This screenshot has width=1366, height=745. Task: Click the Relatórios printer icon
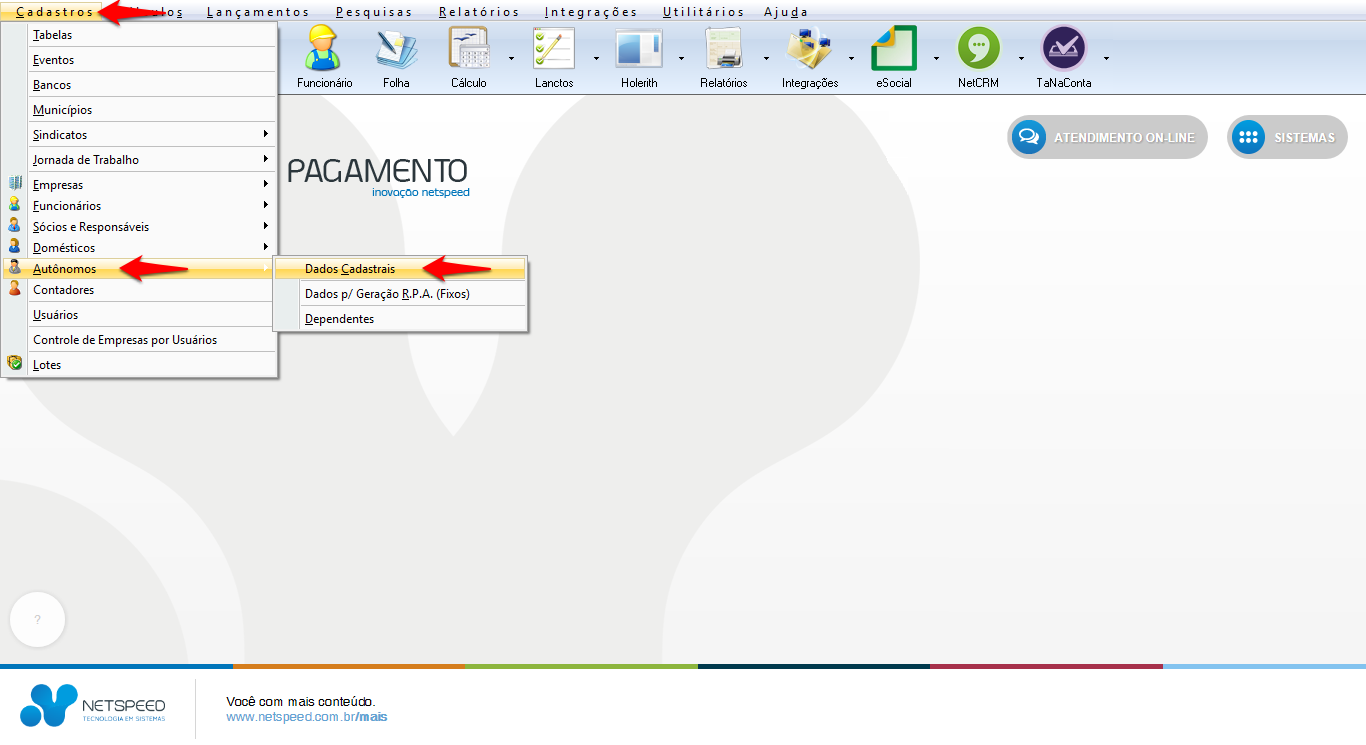[x=723, y=49]
